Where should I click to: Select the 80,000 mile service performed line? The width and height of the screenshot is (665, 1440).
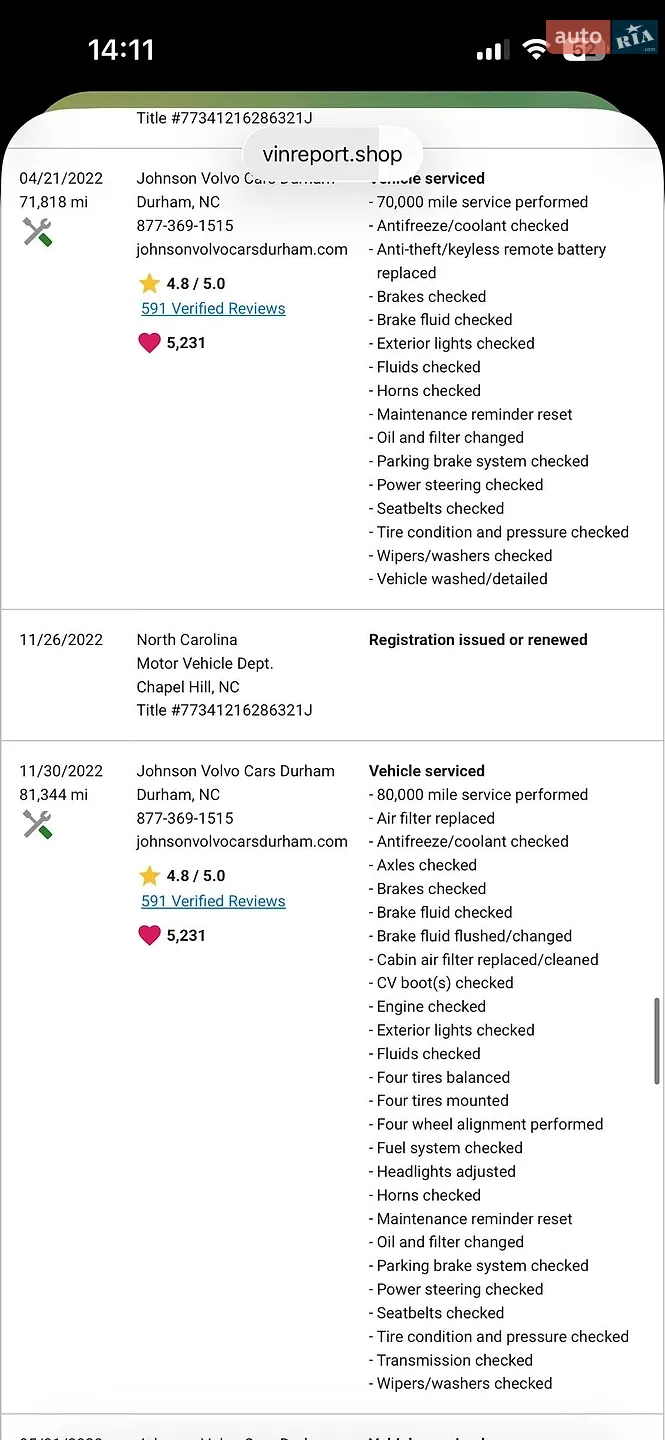point(479,795)
